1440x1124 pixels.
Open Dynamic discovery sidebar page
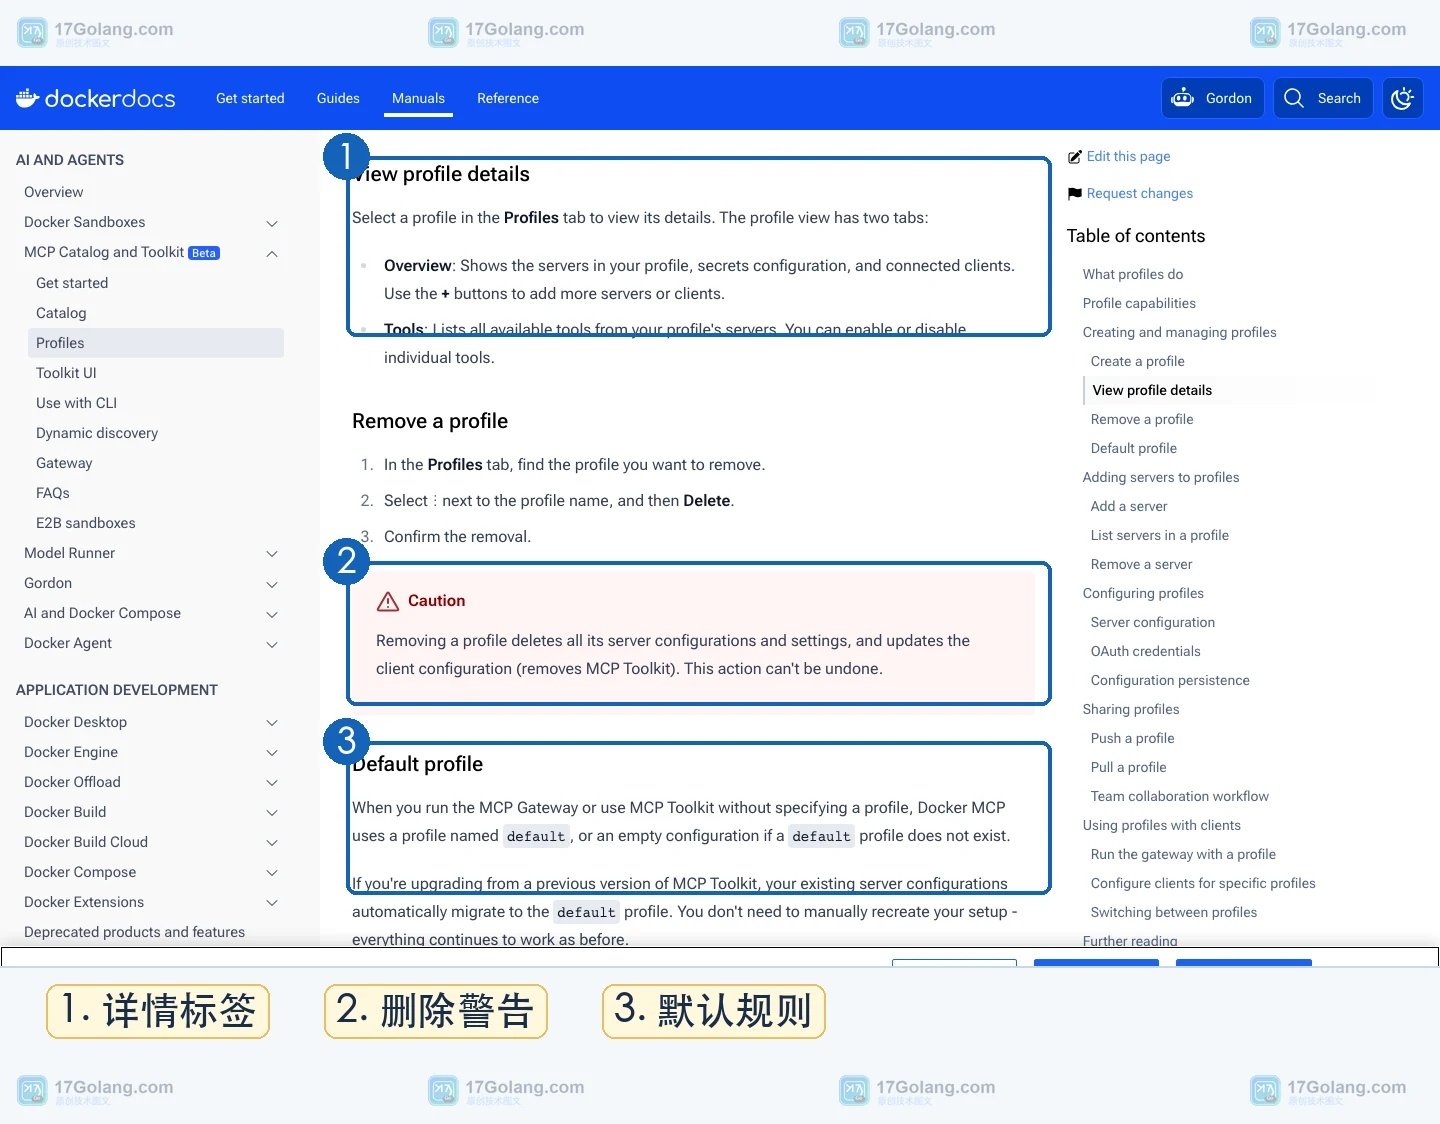(x=97, y=433)
